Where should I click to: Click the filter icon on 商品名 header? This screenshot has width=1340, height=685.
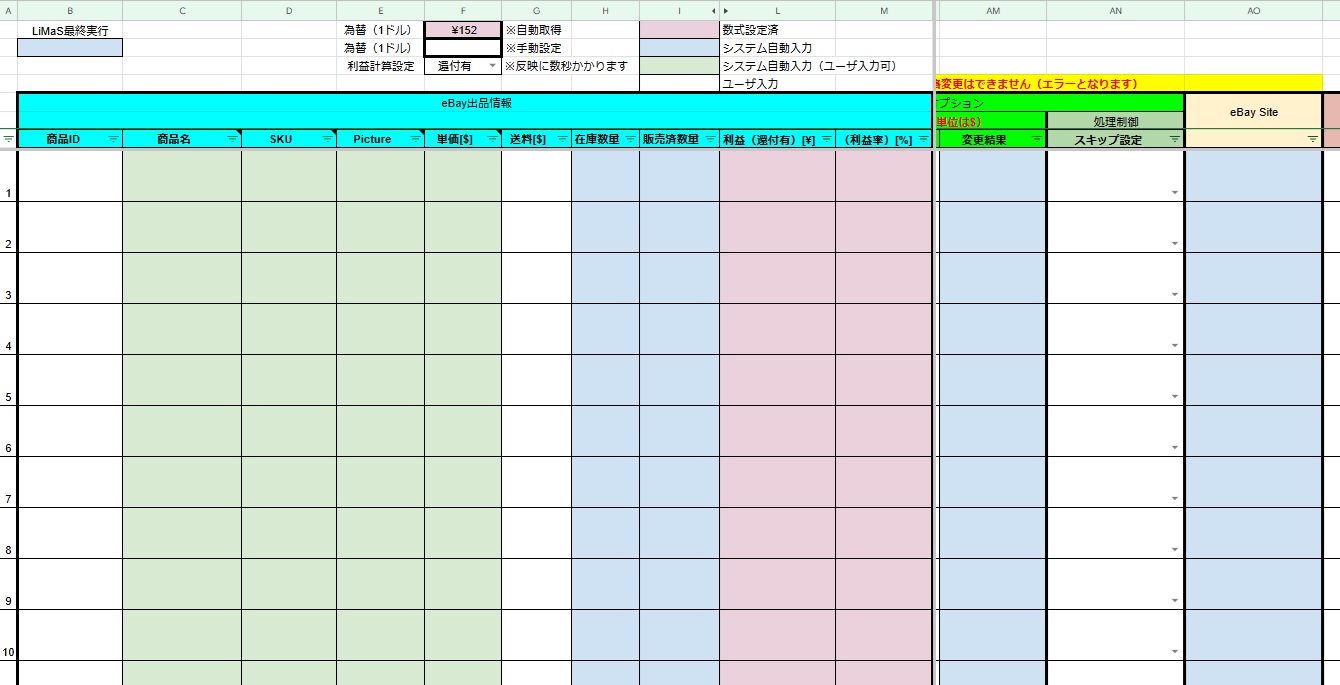coord(234,139)
